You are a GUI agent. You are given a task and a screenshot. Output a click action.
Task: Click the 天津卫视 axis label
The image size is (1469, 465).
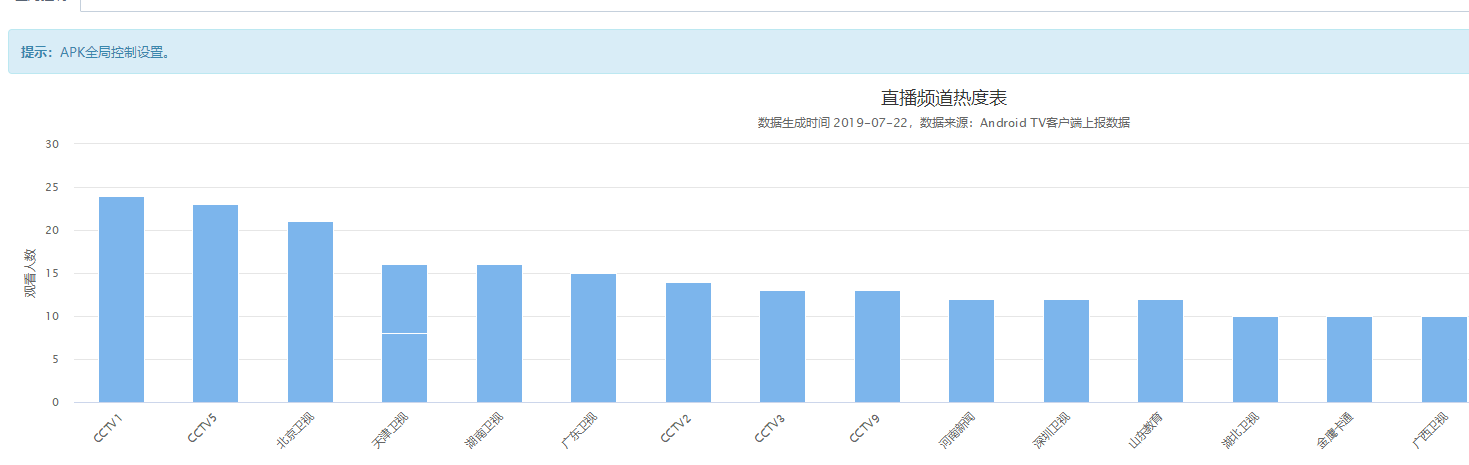tap(388, 429)
